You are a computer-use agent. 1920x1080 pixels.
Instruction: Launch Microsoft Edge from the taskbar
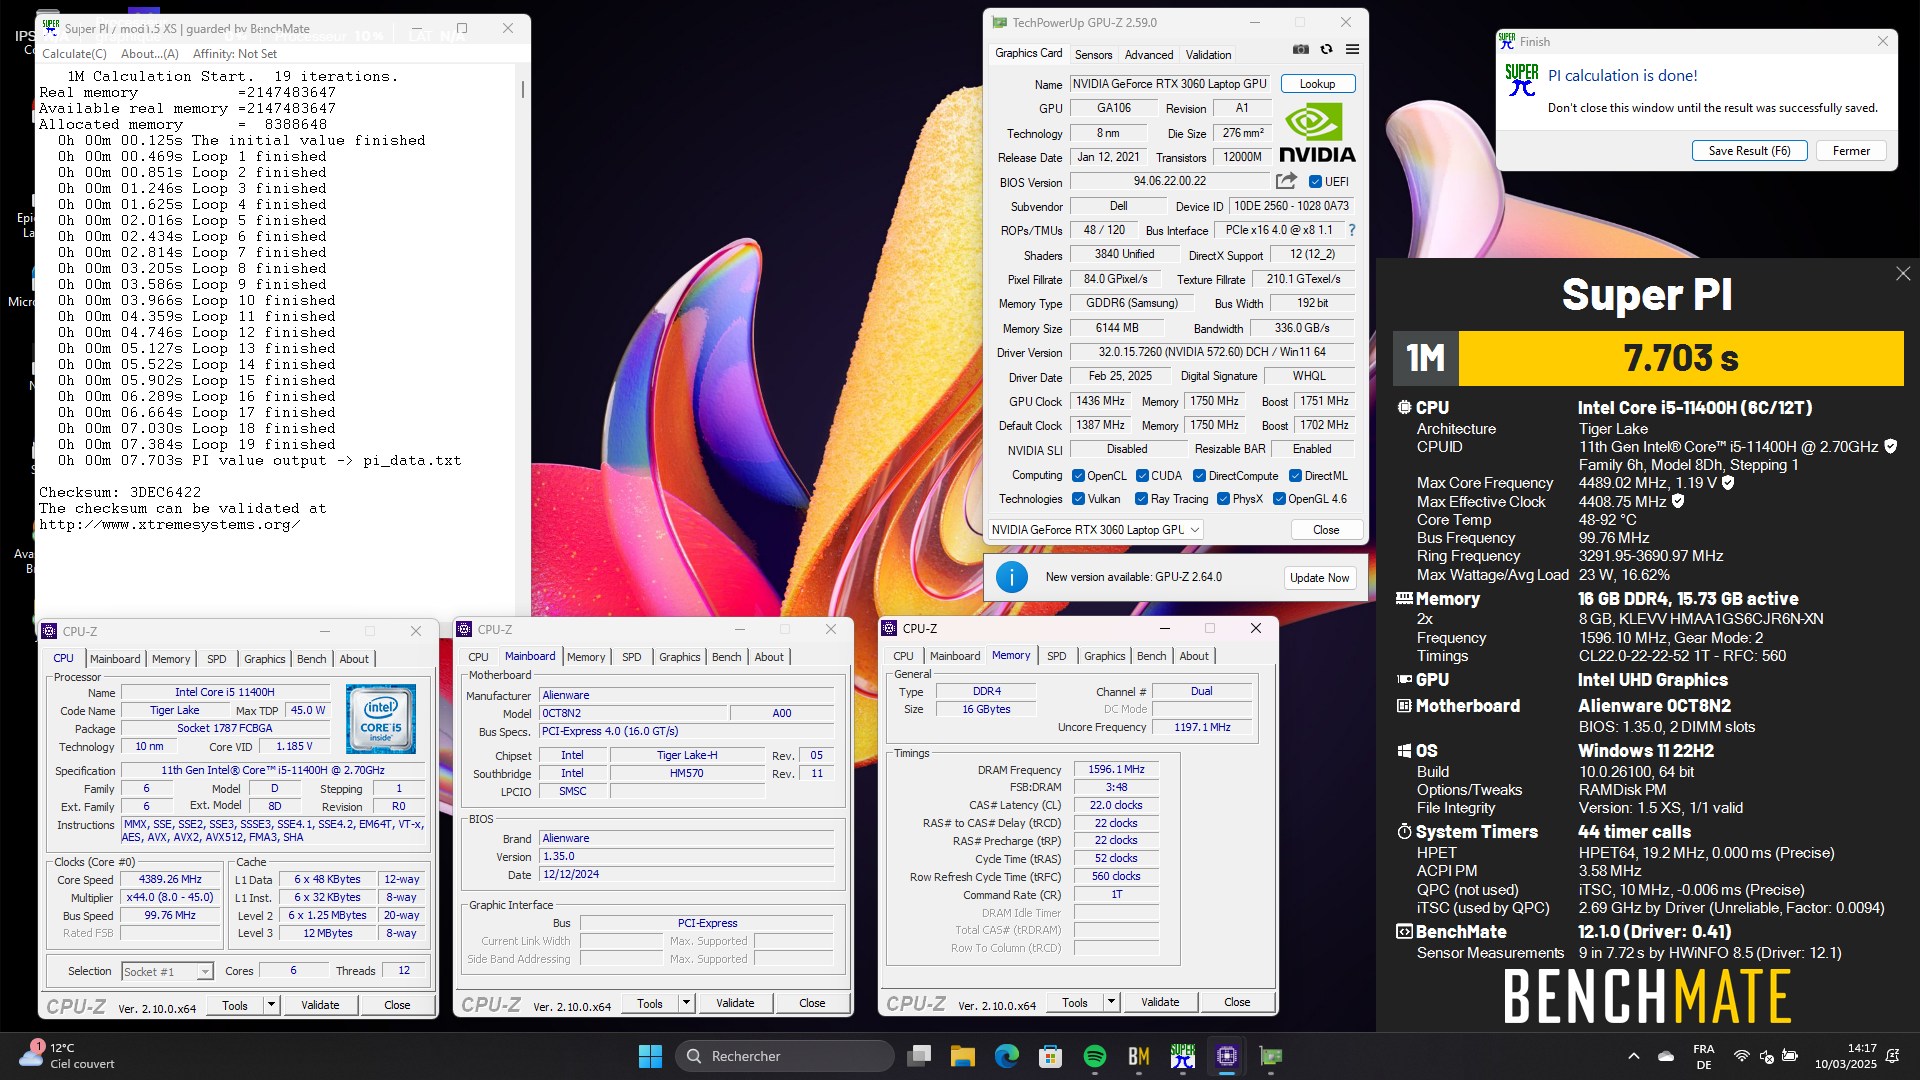[1006, 1056]
